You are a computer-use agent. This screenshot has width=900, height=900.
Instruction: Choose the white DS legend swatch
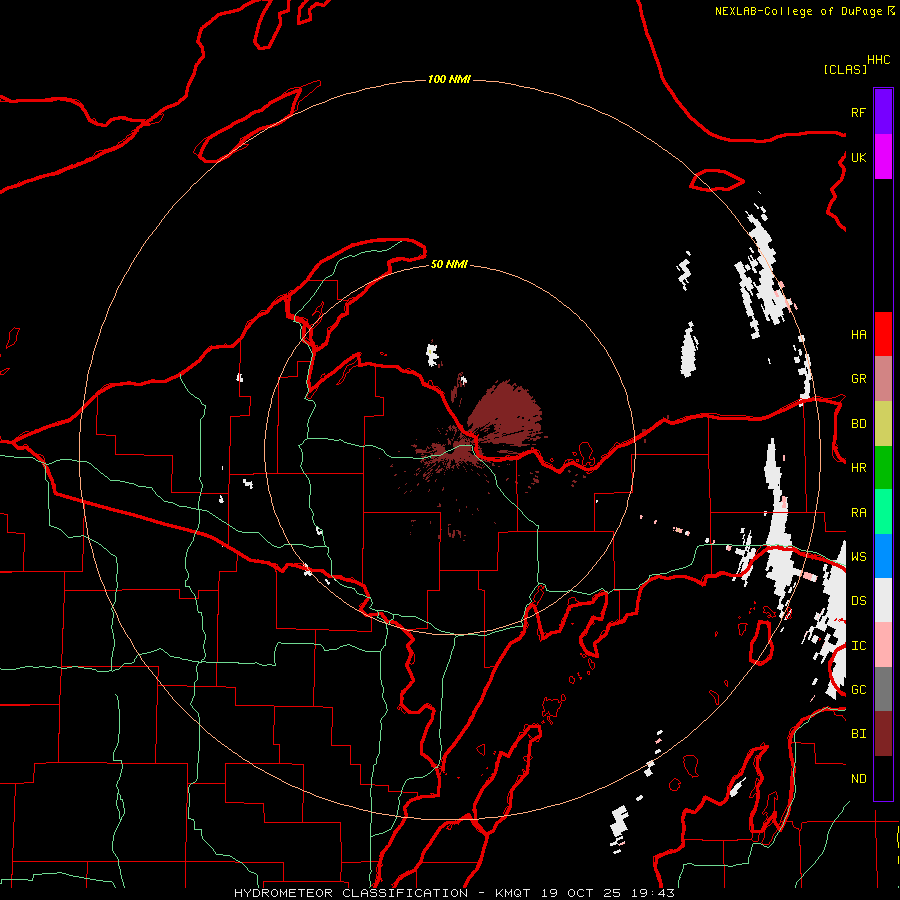883,600
